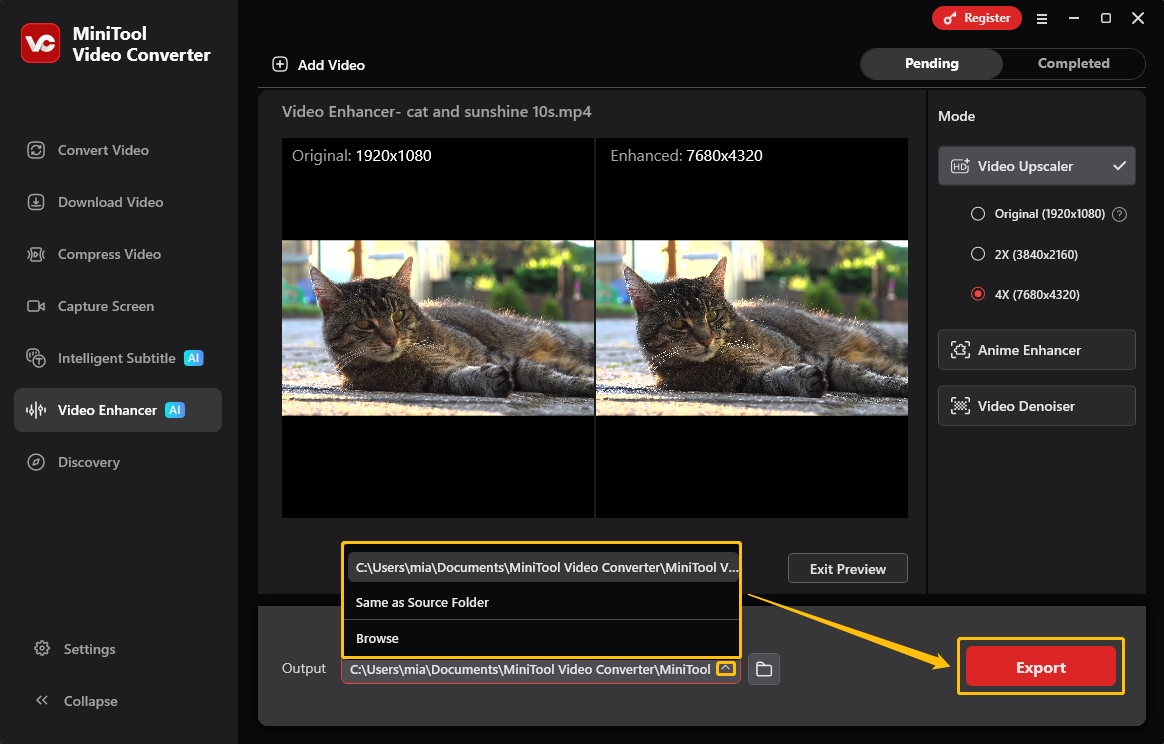Click Exit Preview
Viewport: 1164px width, 744px height.
(x=847, y=568)
